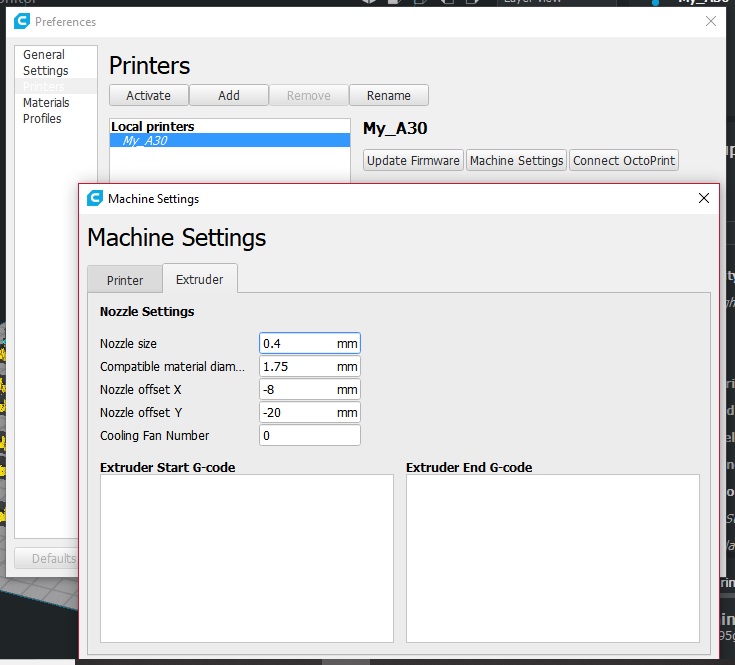Click the Extruder Start G-code heading
This screenshot has width=735, height=665.
167,467
